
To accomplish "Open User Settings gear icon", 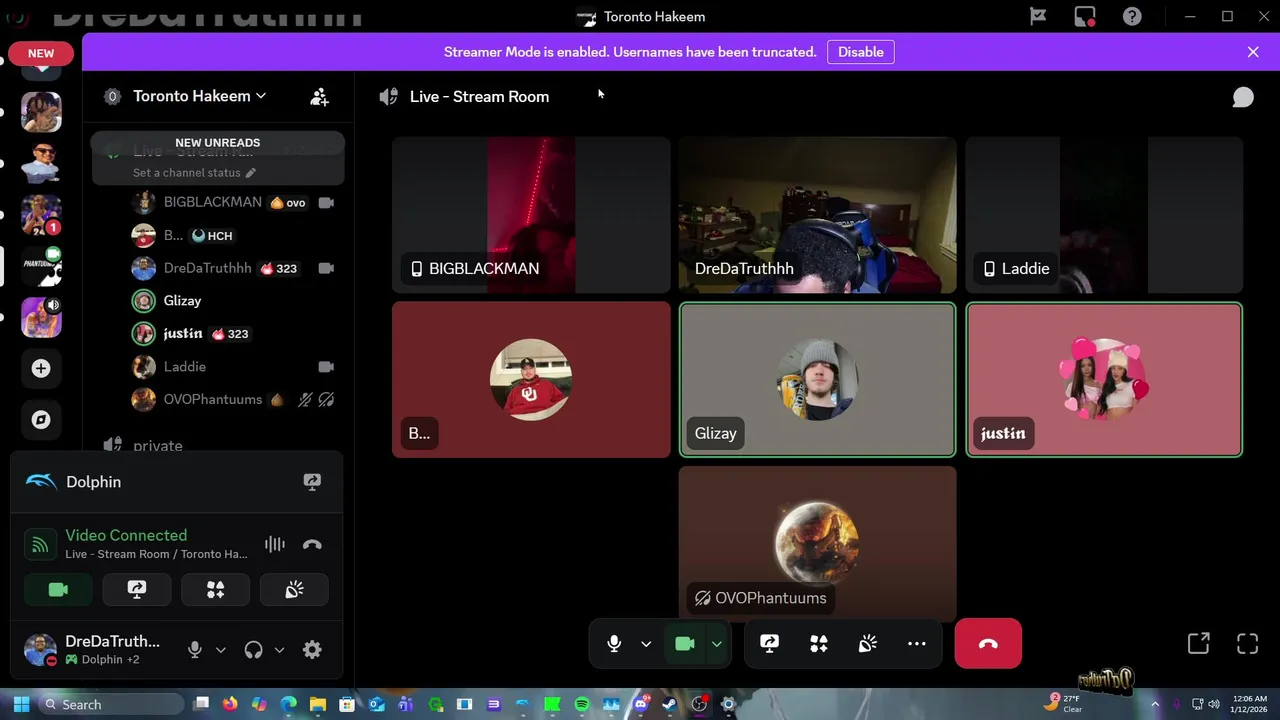I will 312,649.
